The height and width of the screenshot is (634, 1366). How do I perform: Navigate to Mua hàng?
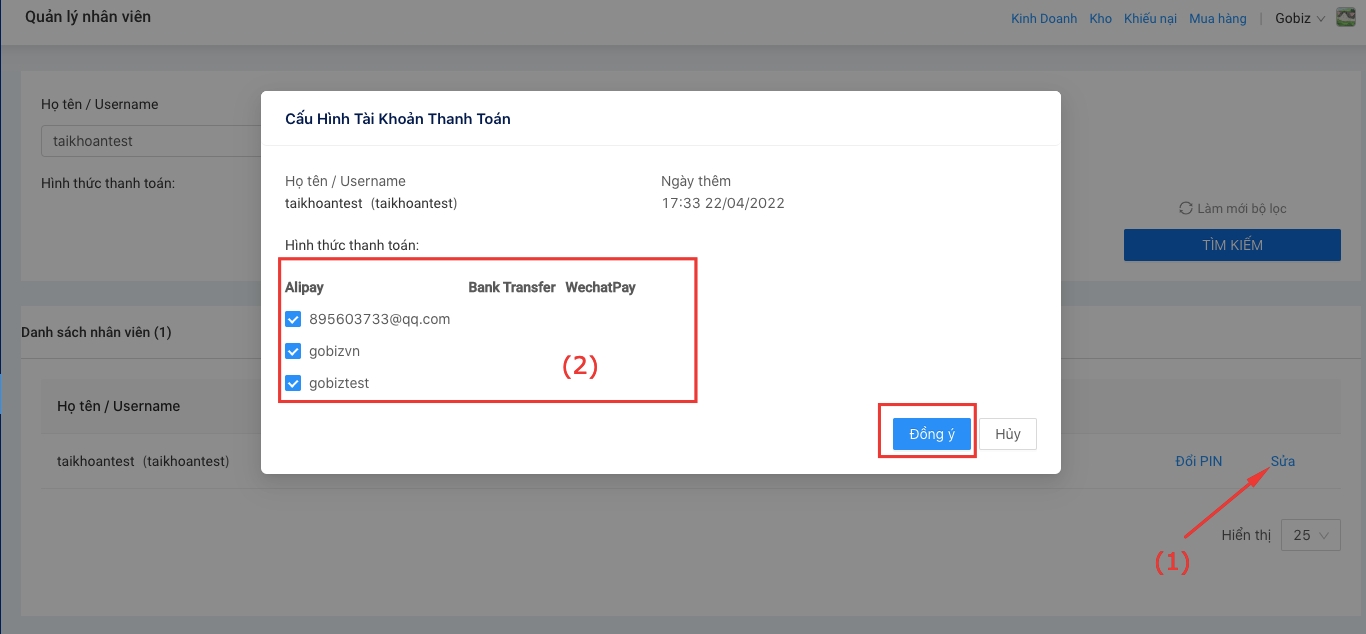(x=1217, y=18)
